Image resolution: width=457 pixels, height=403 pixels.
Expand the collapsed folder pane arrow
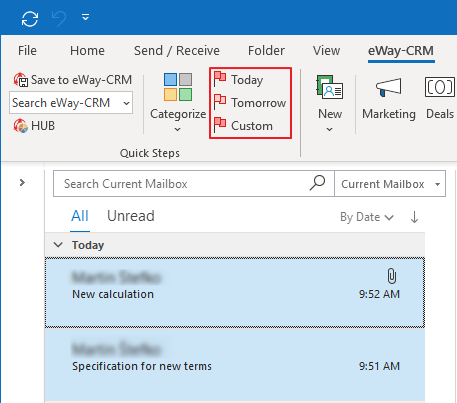(x=22, y=183)
